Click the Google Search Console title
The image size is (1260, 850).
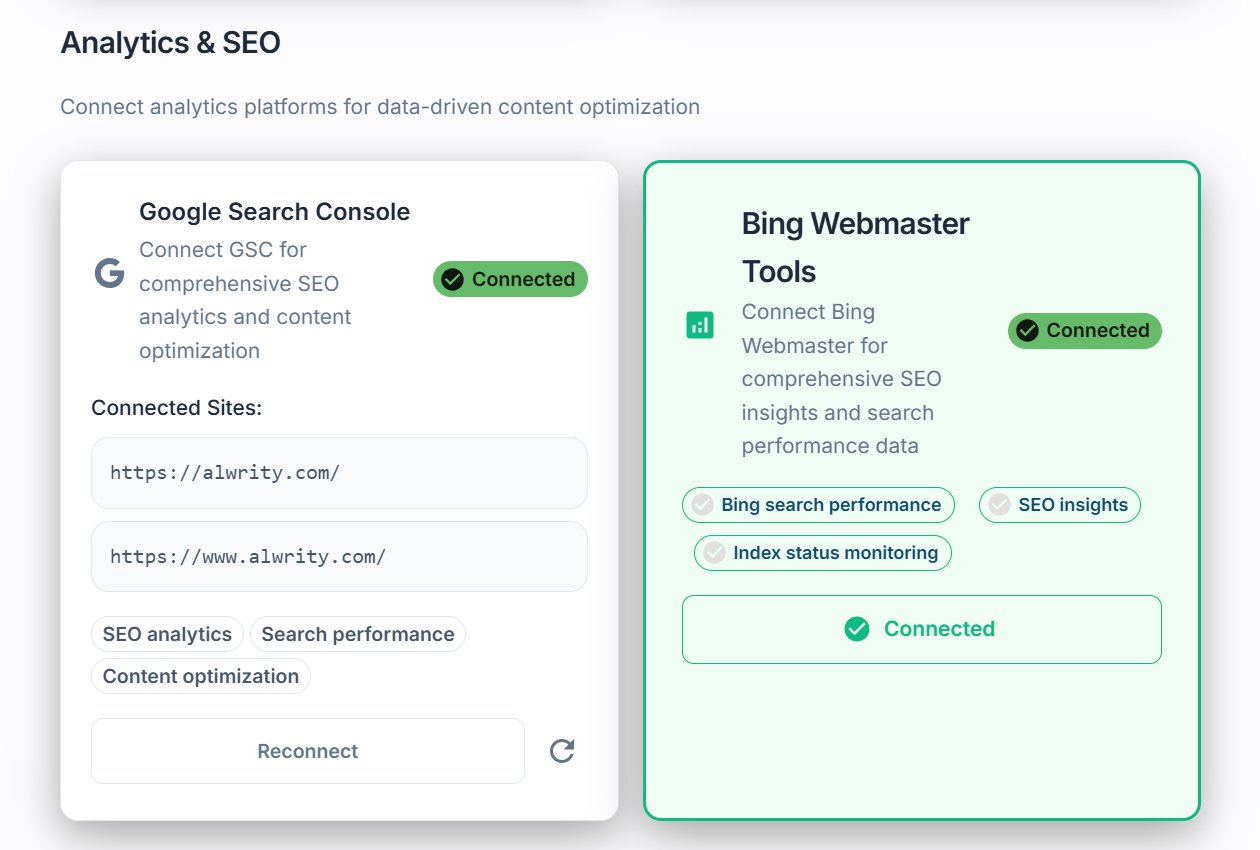pos(274,212)
